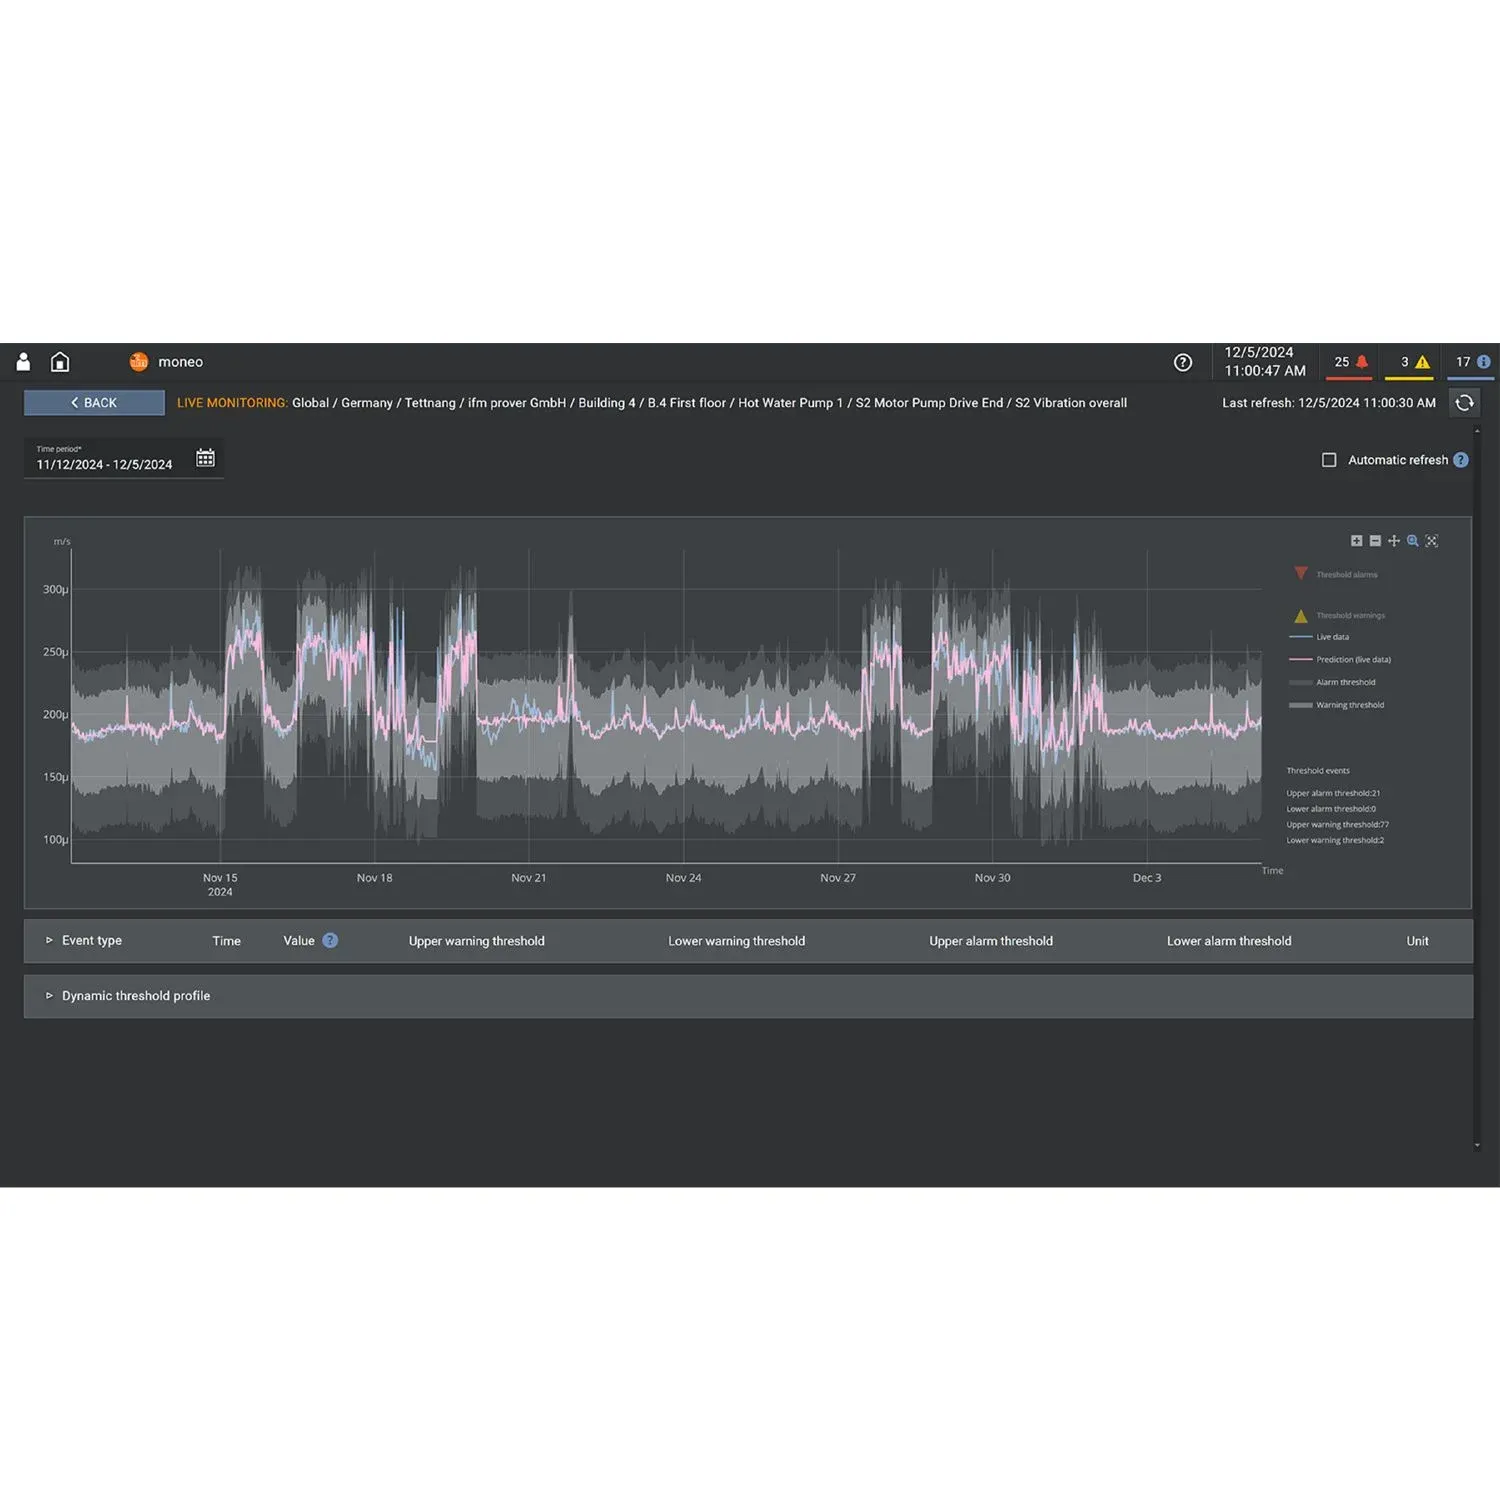Click the BACK button

(94, 403)
